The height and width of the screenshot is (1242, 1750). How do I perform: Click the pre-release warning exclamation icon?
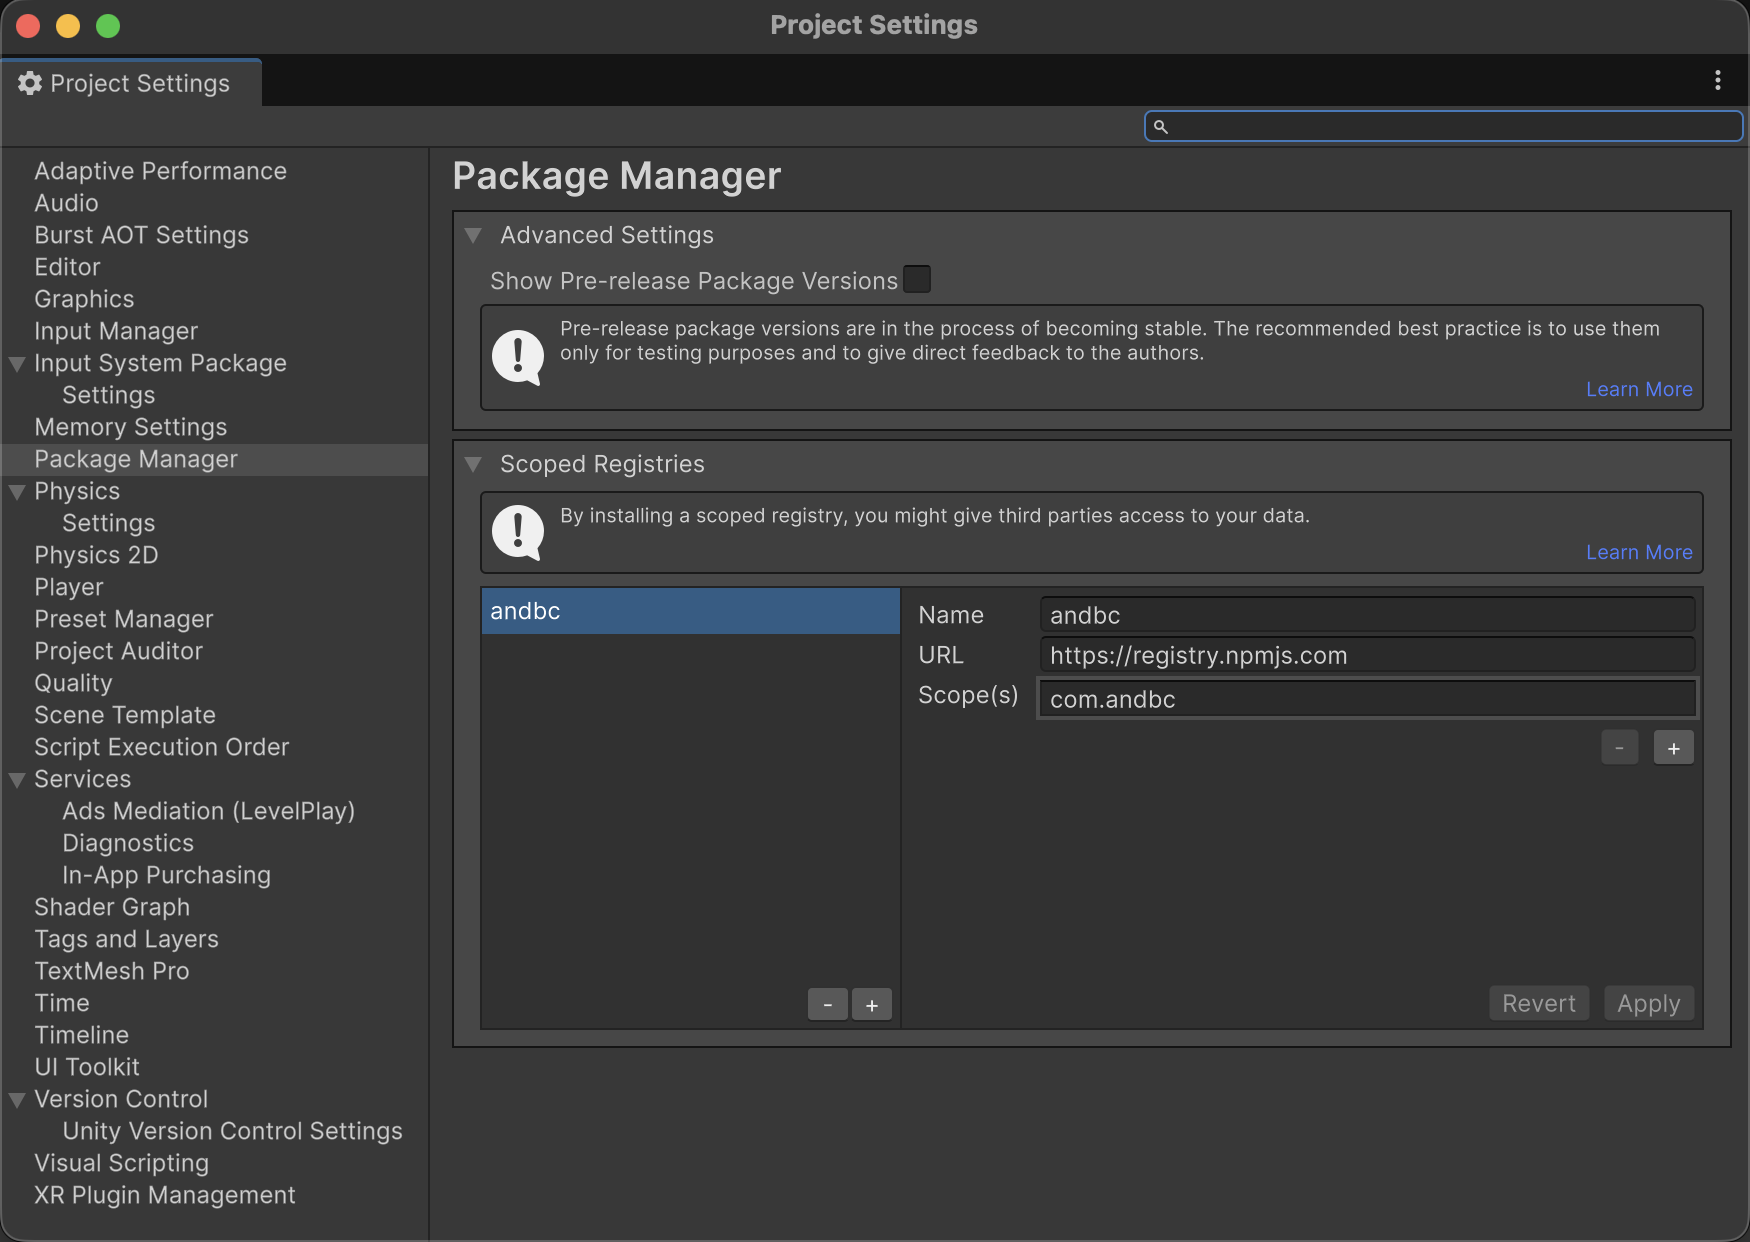pos(518,357)
